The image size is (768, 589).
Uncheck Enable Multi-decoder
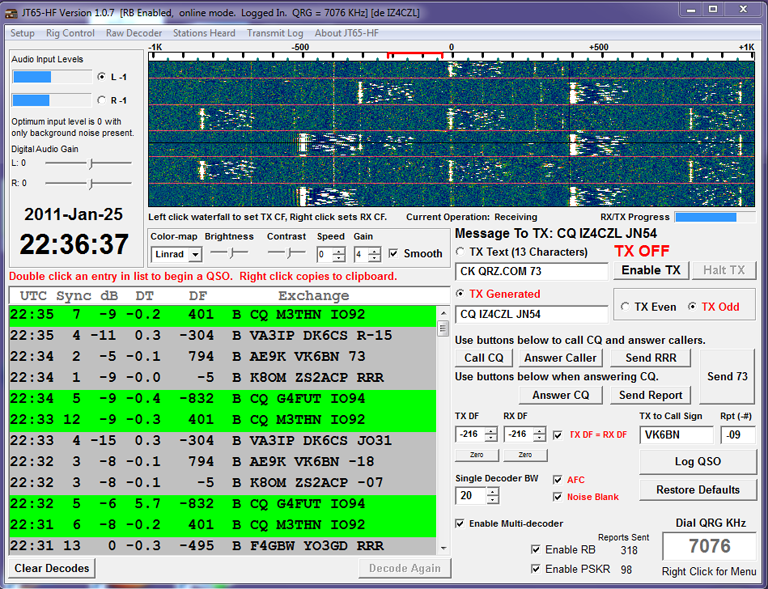460,524
